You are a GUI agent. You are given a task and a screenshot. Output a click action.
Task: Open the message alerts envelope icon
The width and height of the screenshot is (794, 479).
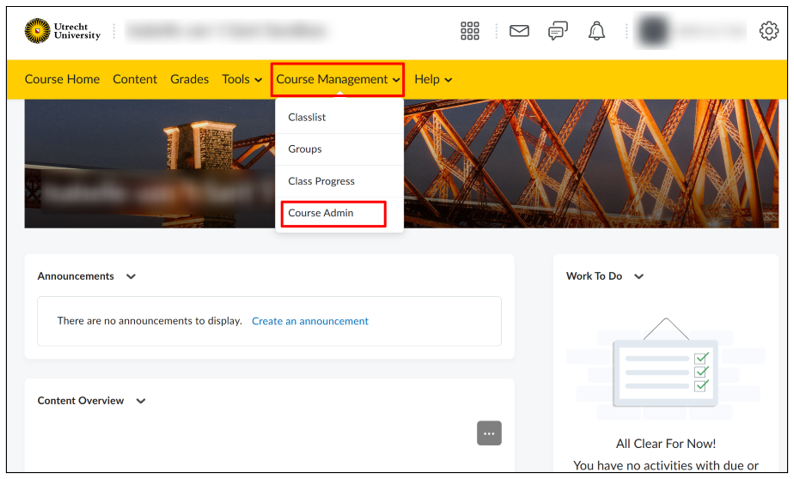click(519, 31)
